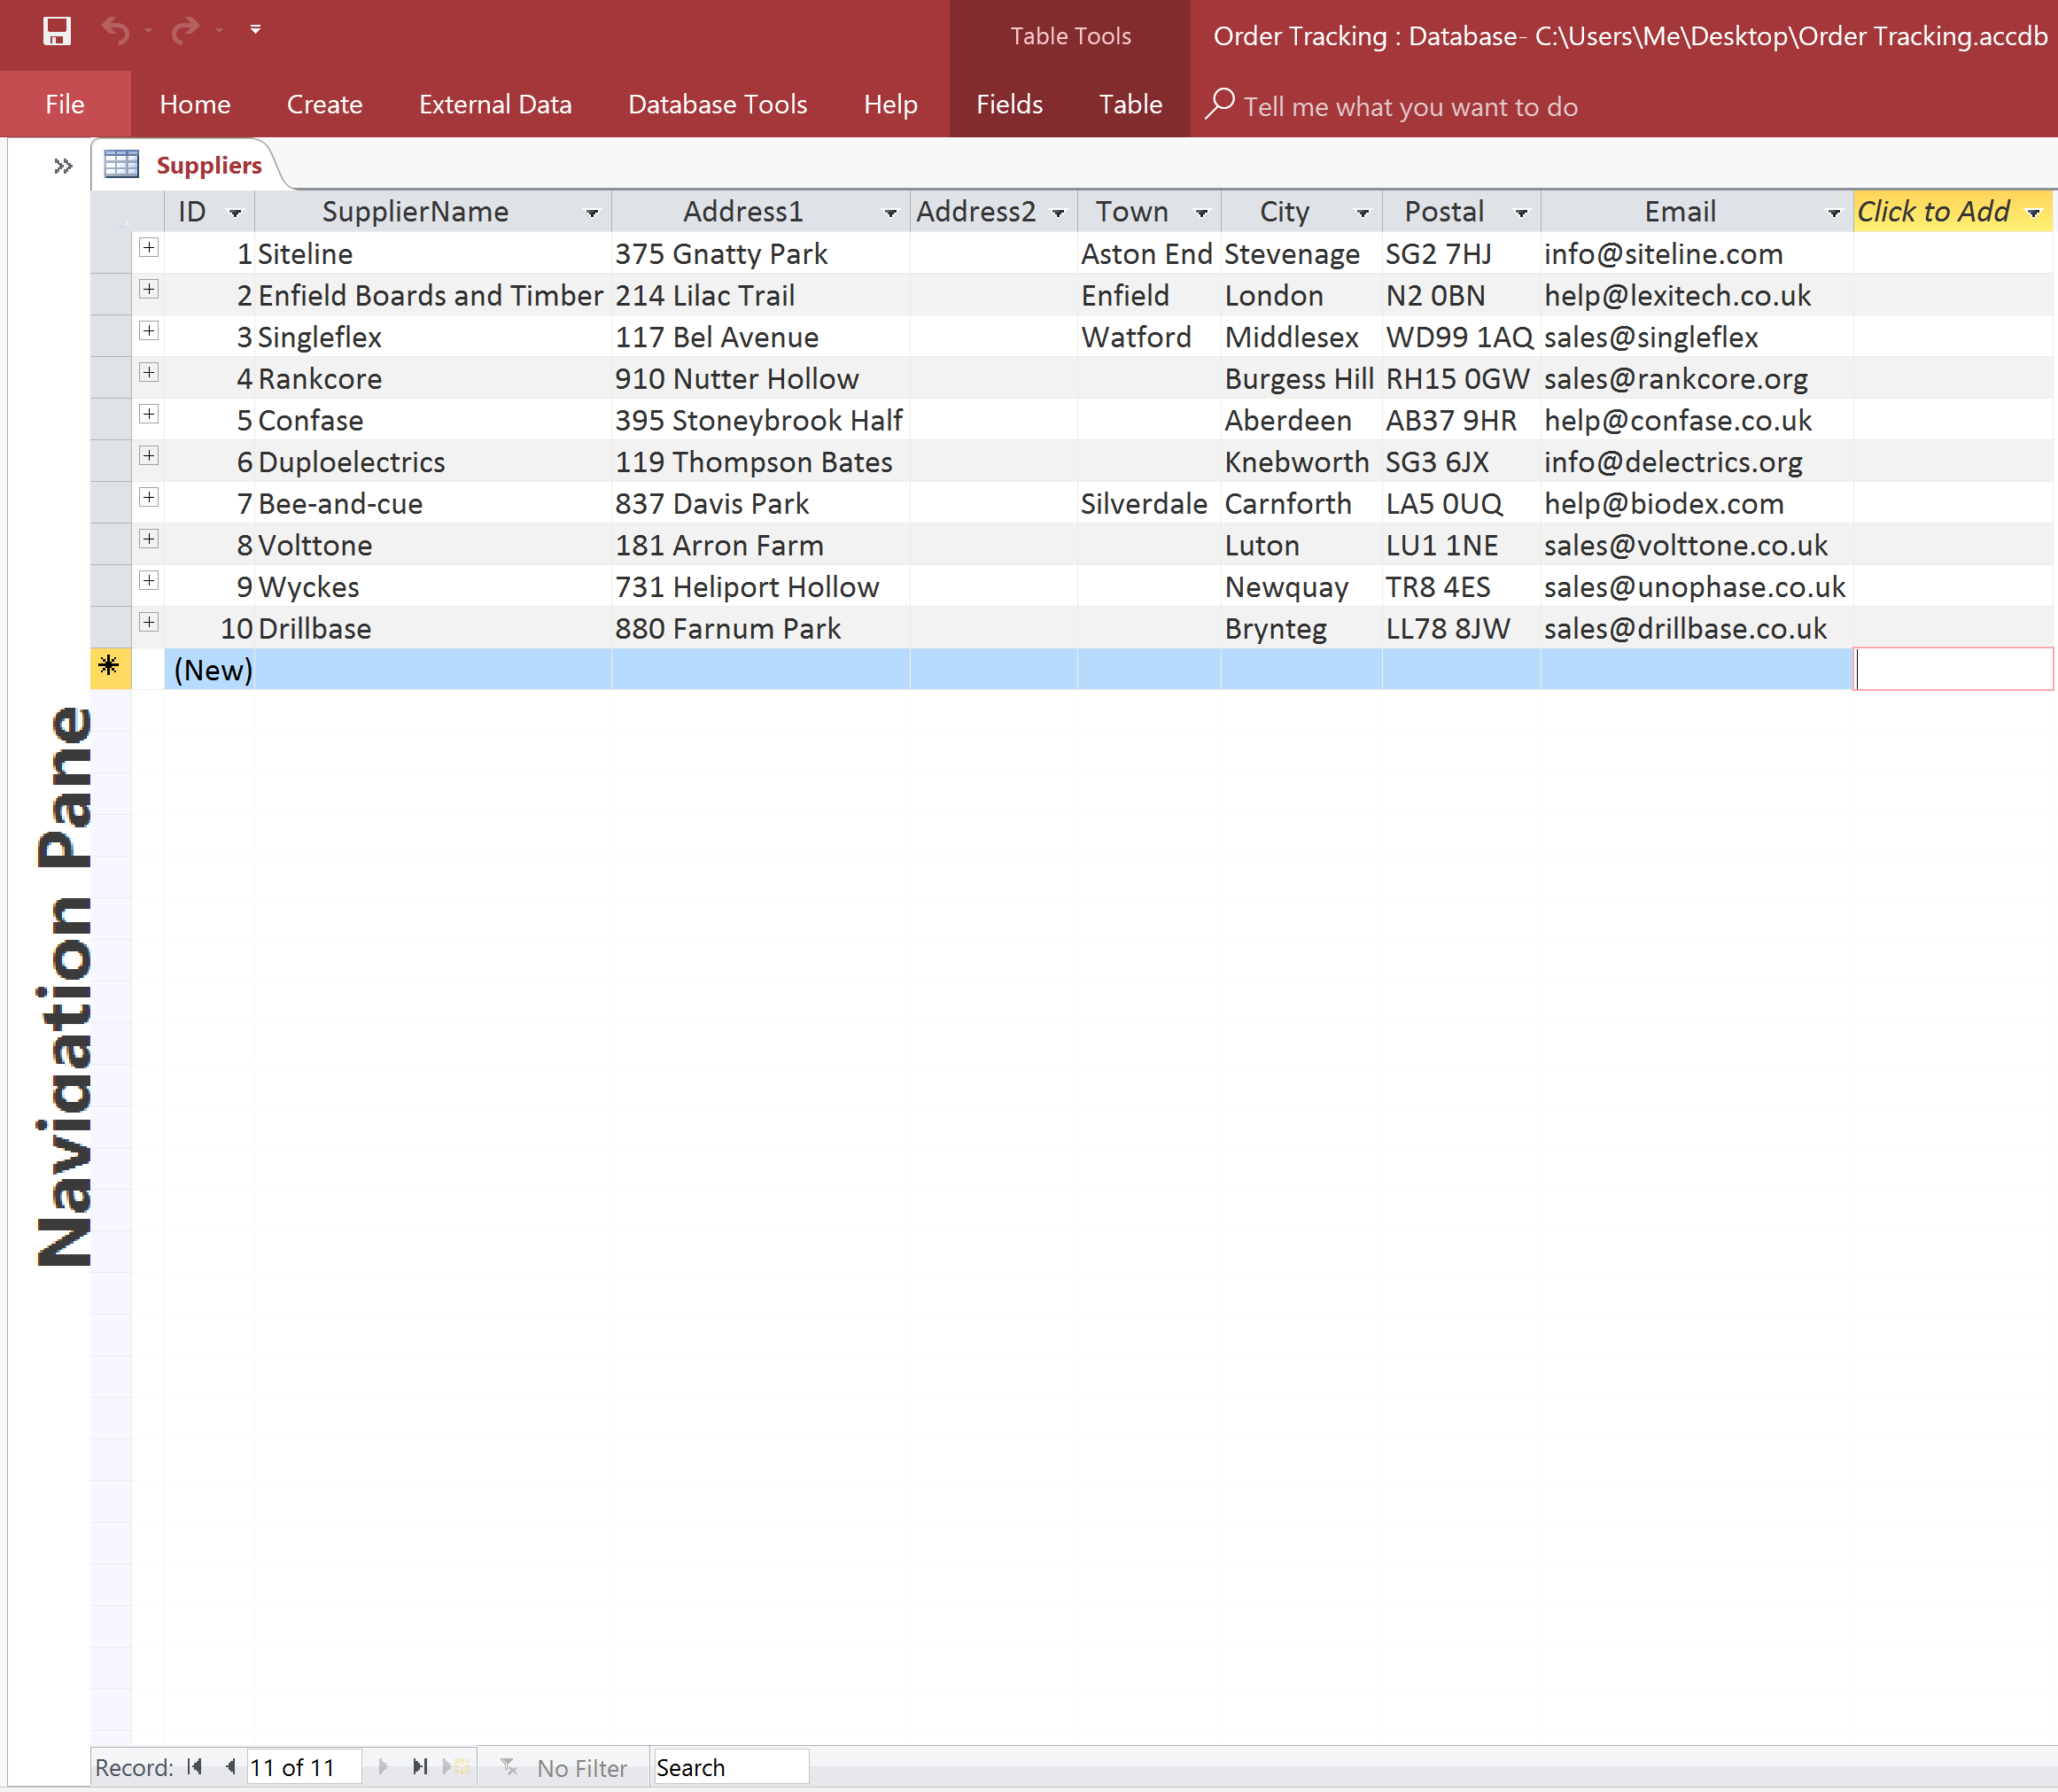
Task: Expand the Navigation Pane with the chevron button
Action: (63, 166)
